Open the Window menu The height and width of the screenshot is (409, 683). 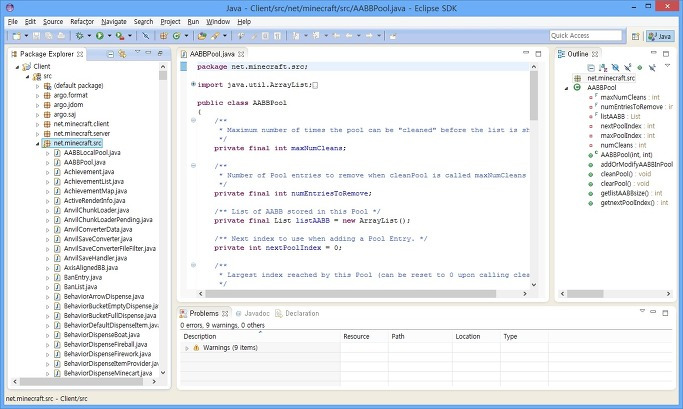[x=218, y=21]
